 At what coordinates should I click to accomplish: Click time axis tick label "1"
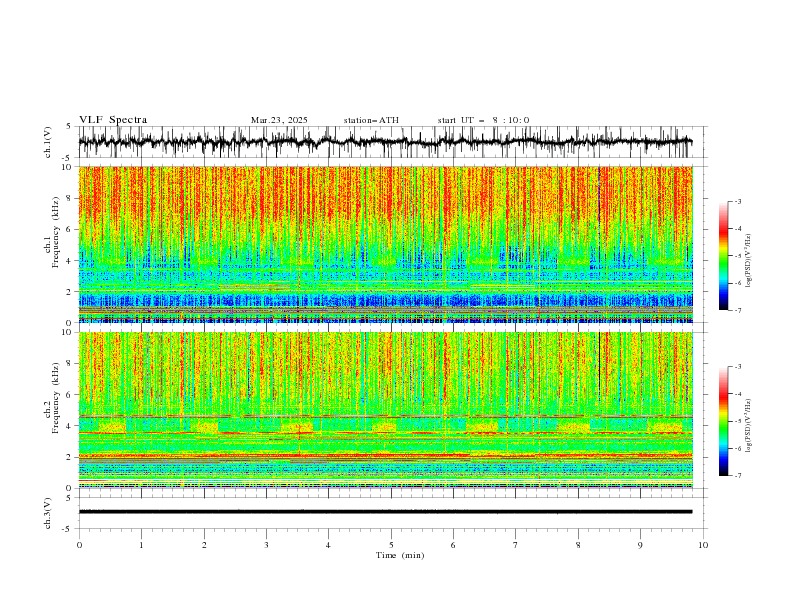tap(141, 545)
